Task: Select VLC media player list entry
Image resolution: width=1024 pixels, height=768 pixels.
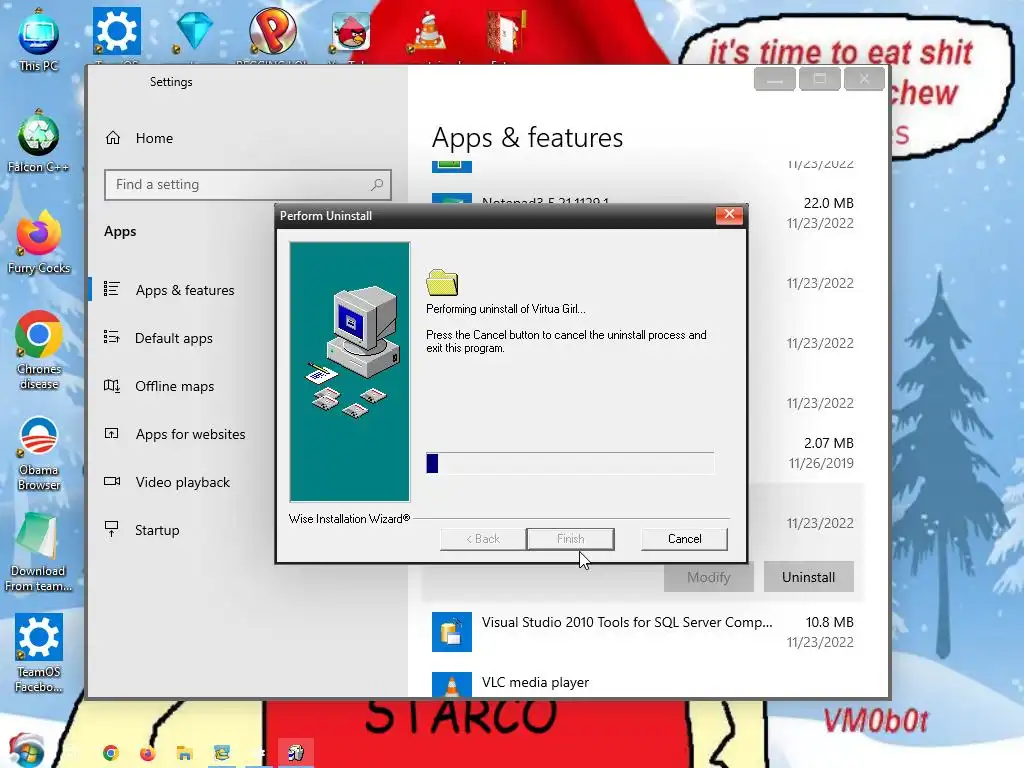Action: 643,682
